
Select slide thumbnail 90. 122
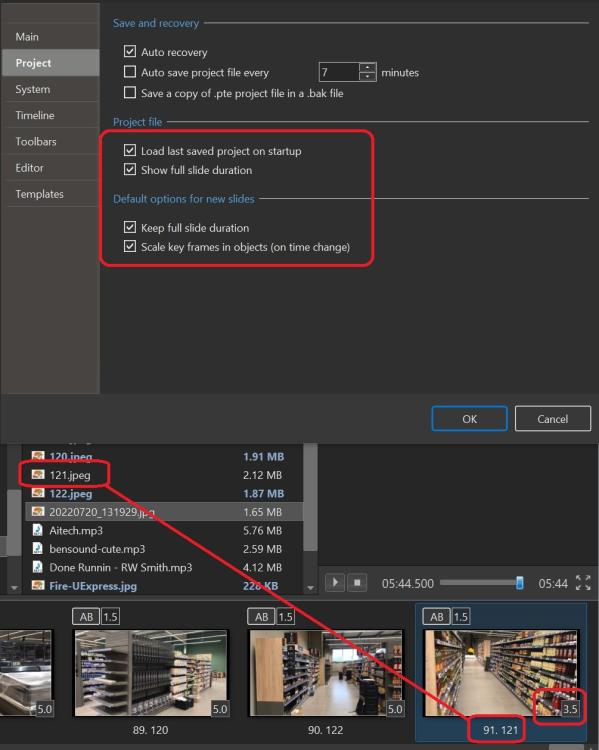click(326, 673)
